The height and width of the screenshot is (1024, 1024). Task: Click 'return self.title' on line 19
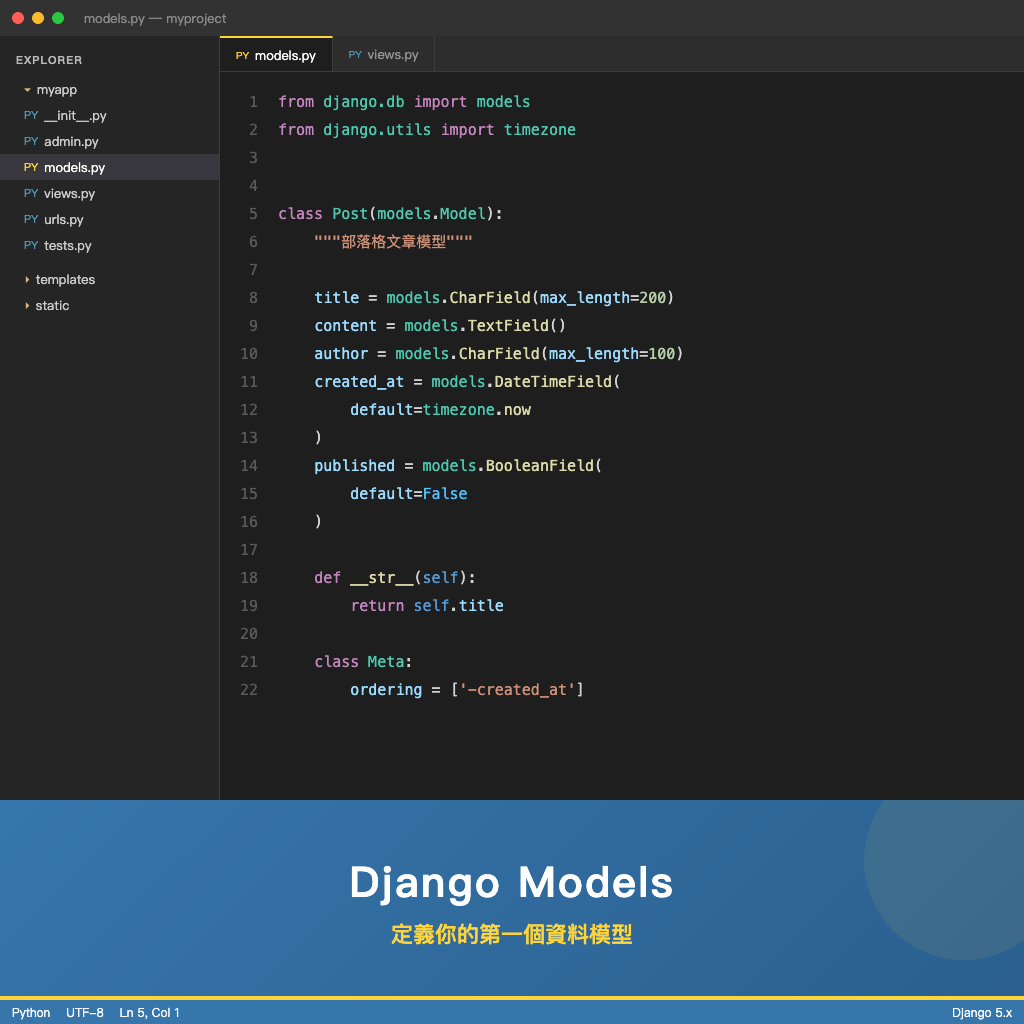pyautogui.click(x=427, y=606)
